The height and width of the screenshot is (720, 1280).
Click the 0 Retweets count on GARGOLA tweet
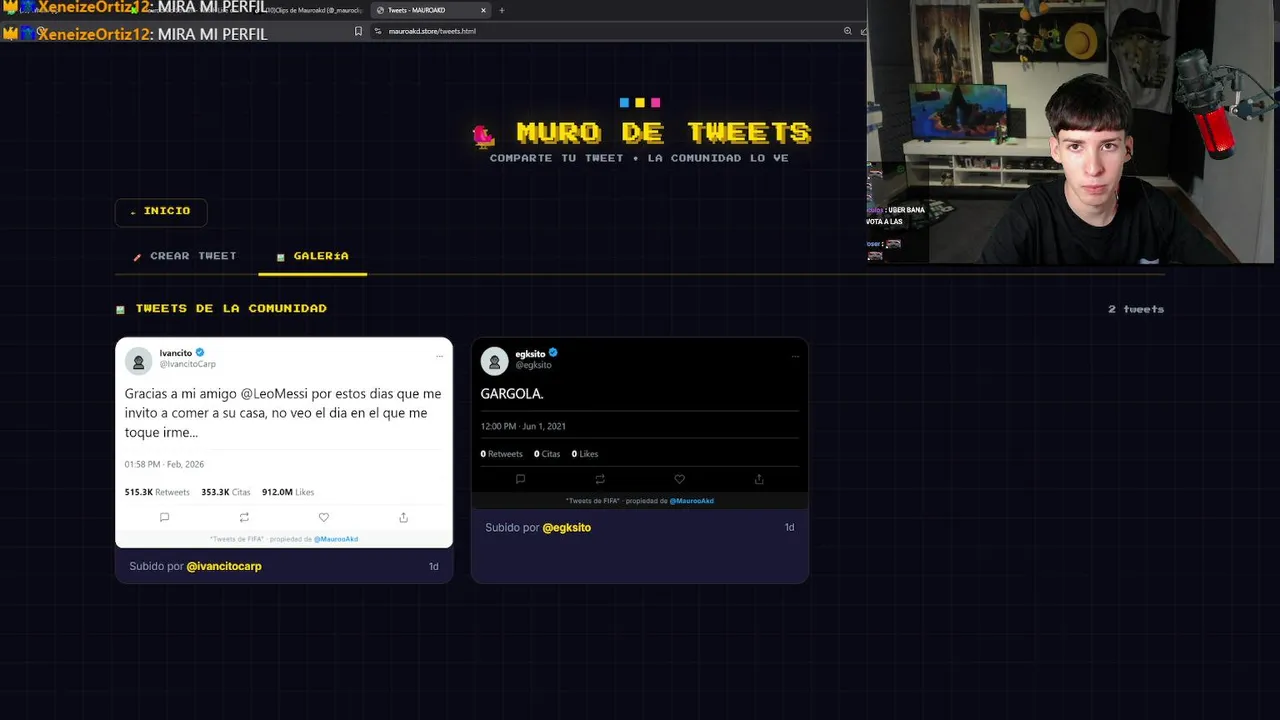point(502,454)
